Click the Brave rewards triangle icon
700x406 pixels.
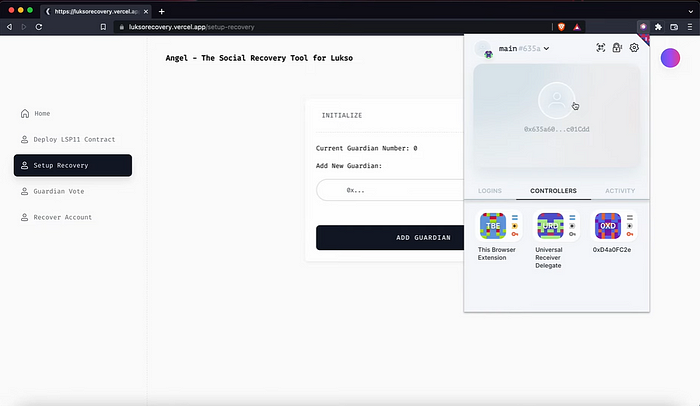(577, 27)
